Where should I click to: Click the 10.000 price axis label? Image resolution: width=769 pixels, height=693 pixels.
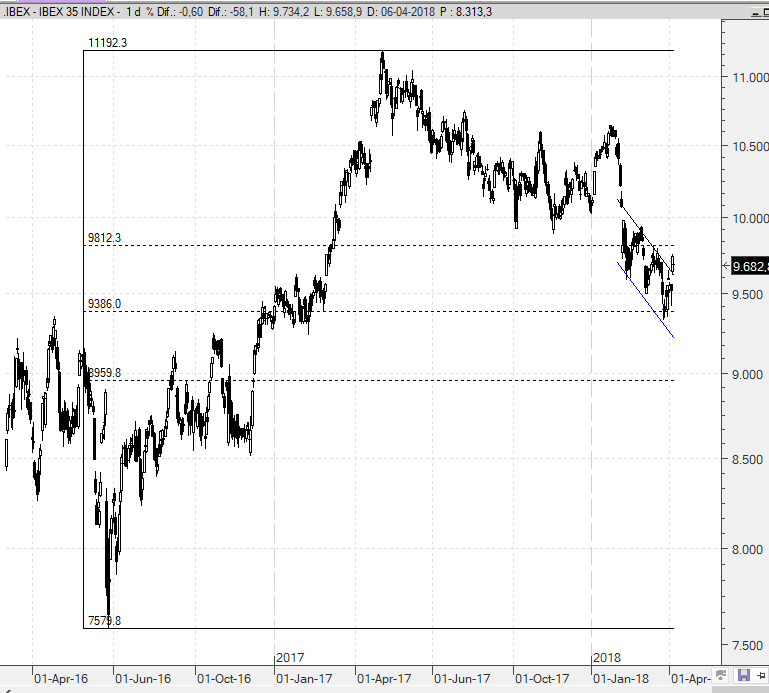coord(750,218)
